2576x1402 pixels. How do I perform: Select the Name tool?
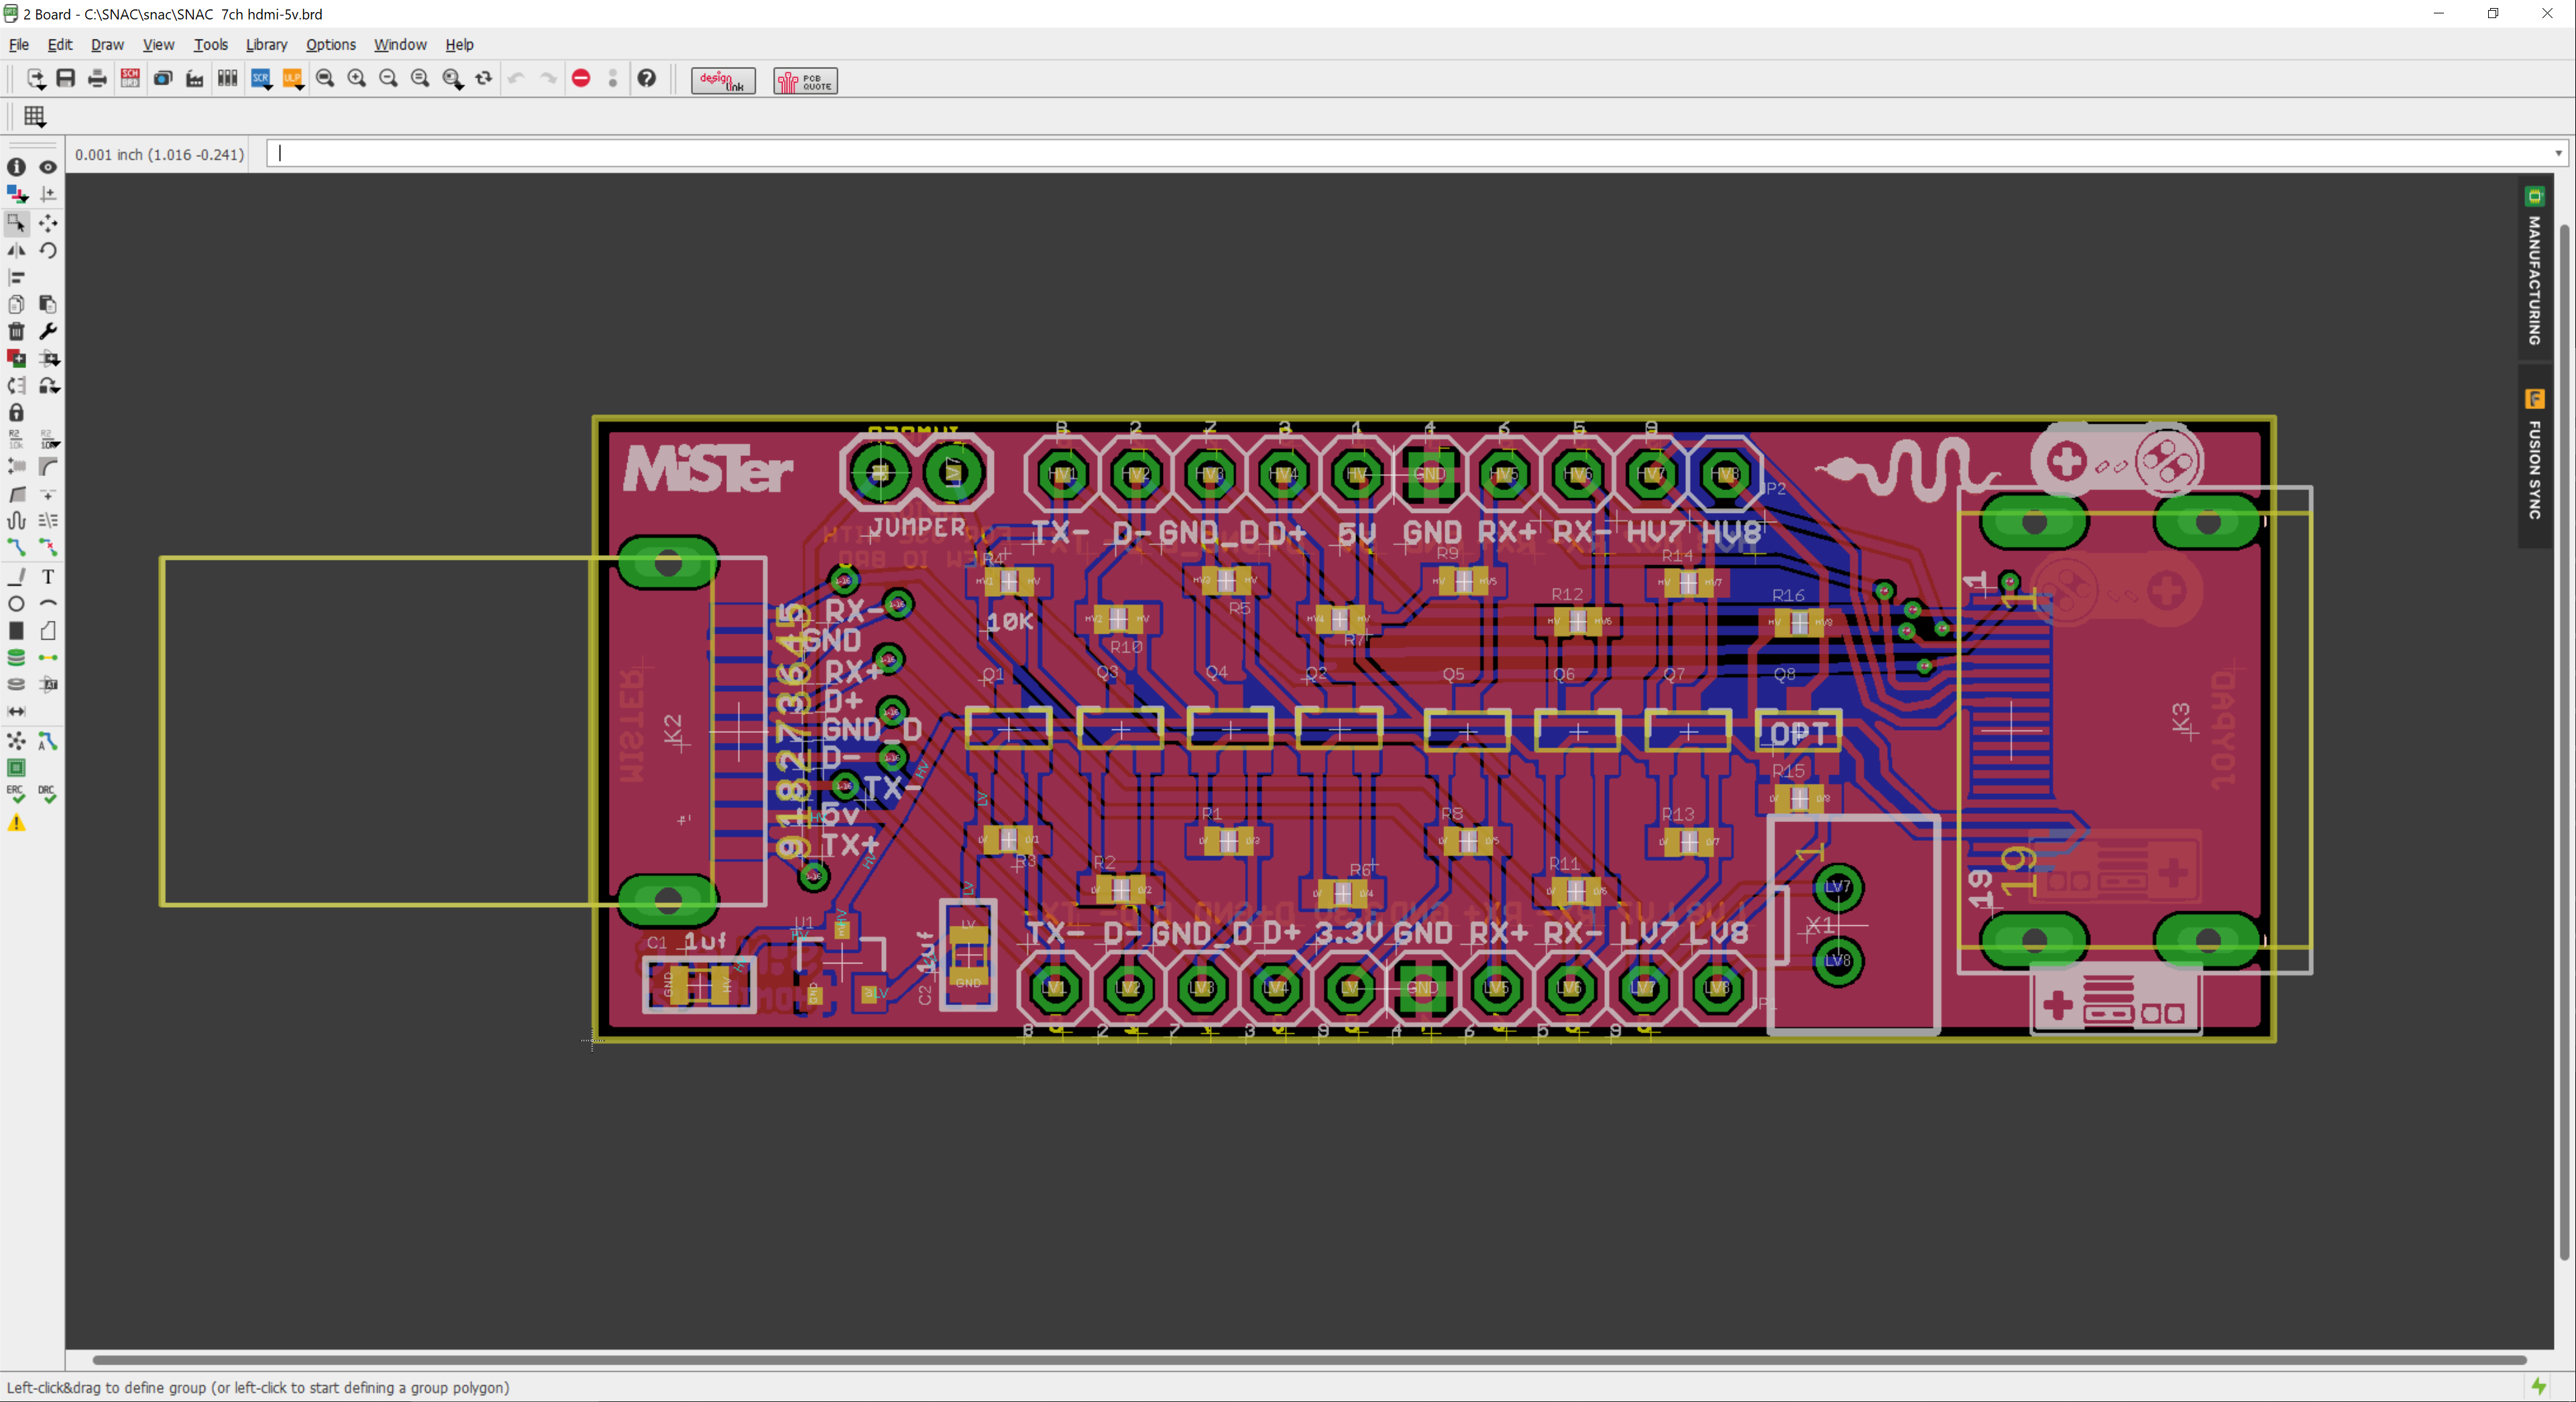pos(17,439)
